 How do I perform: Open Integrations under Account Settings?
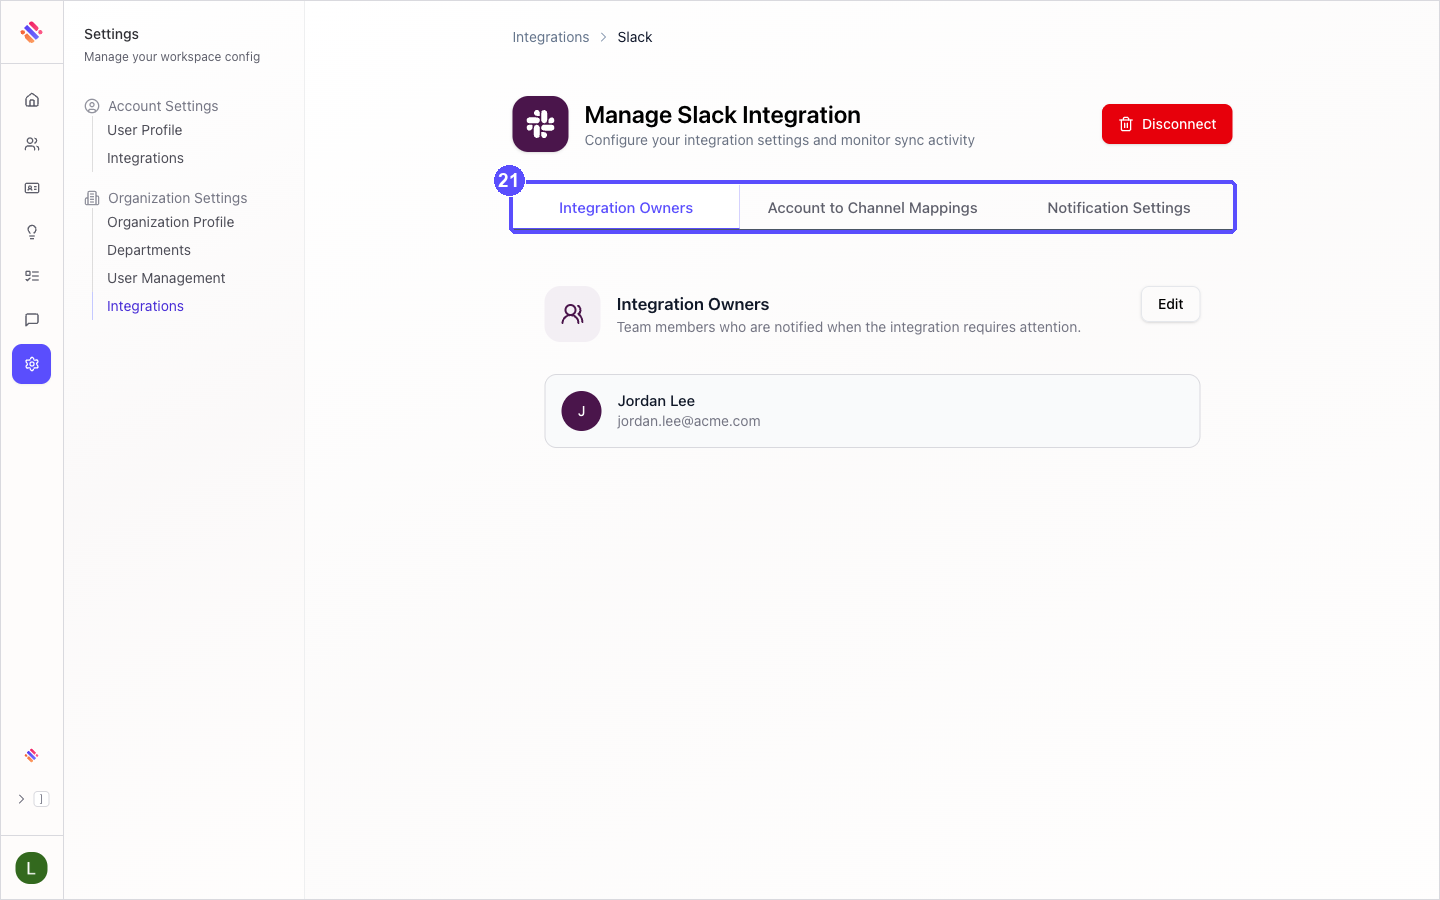point(146,158)
